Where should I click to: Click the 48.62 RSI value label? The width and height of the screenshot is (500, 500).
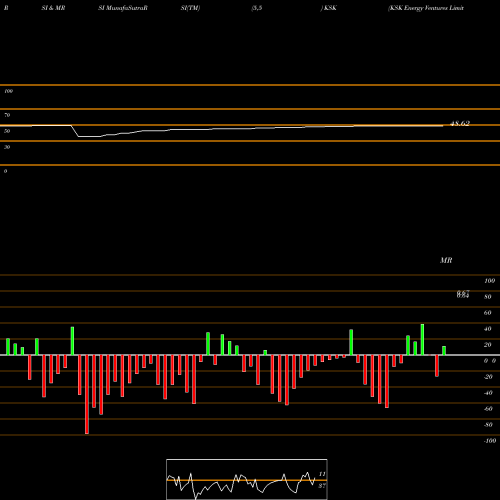[x=460, y=124]
